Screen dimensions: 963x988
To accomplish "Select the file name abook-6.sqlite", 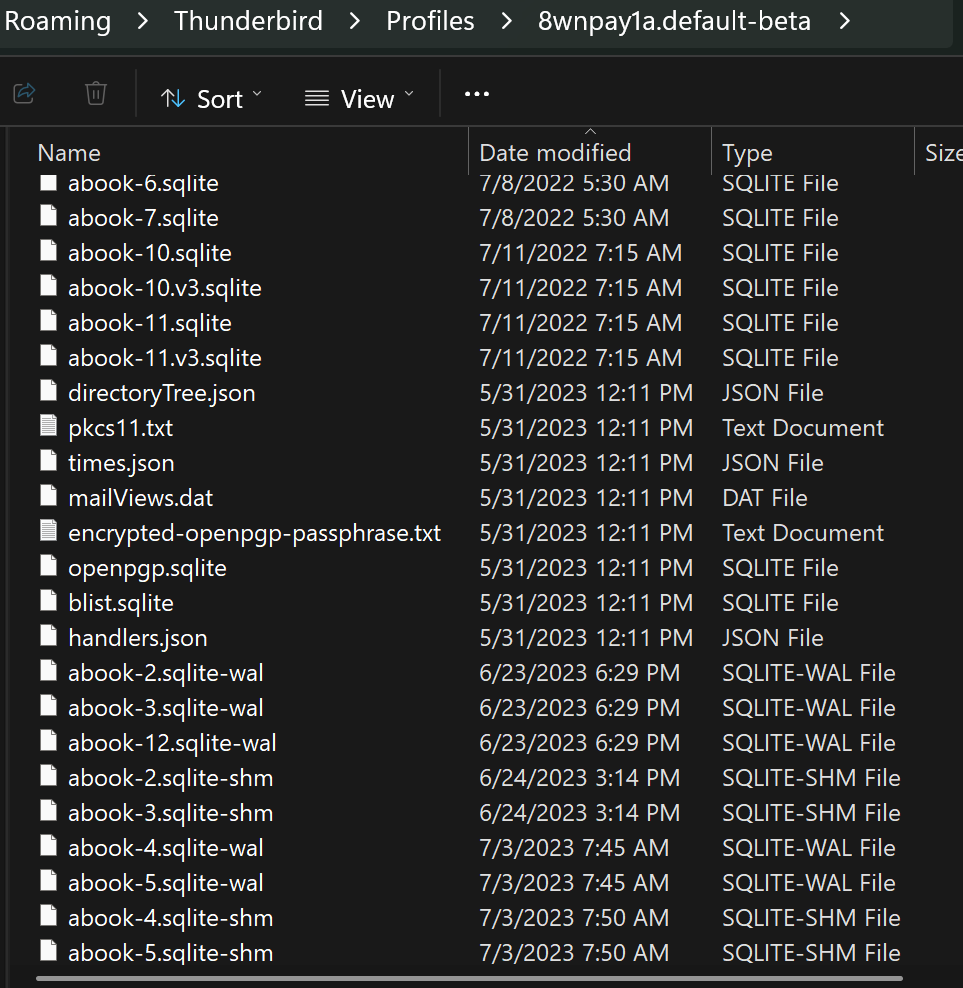I will (x=143, y=183).
